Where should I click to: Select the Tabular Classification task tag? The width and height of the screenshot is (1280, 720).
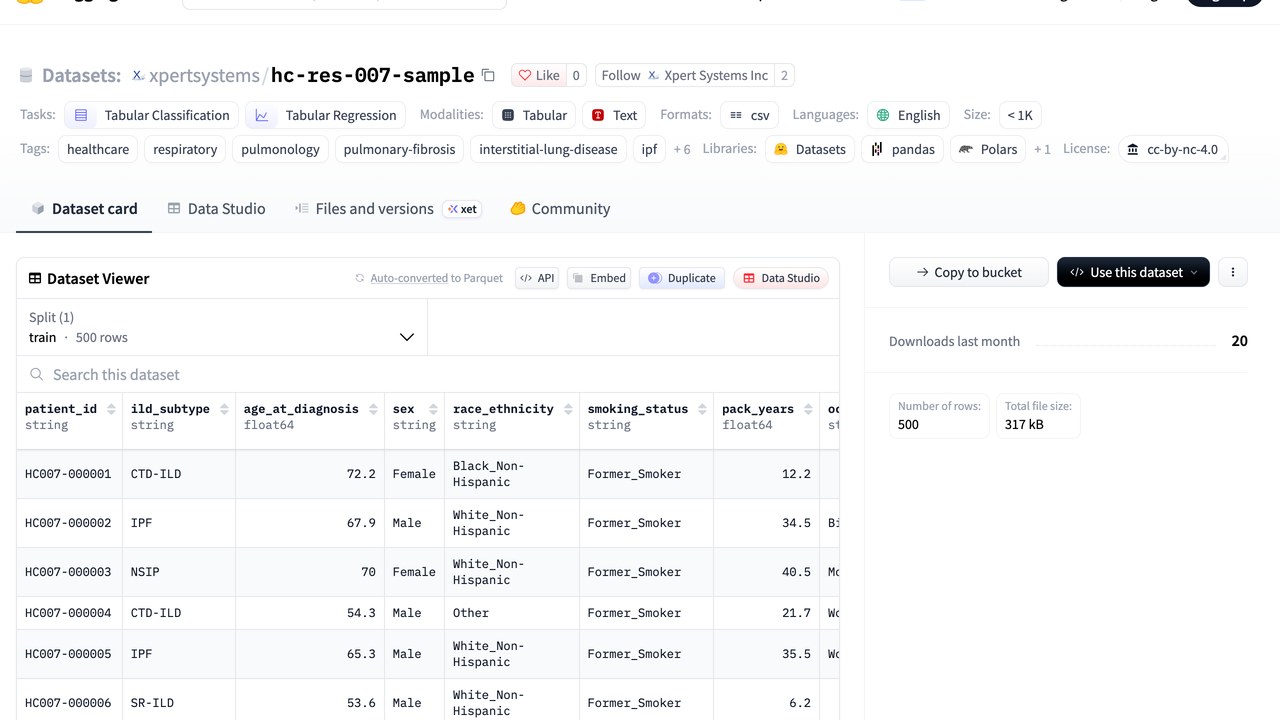[152, 115]
